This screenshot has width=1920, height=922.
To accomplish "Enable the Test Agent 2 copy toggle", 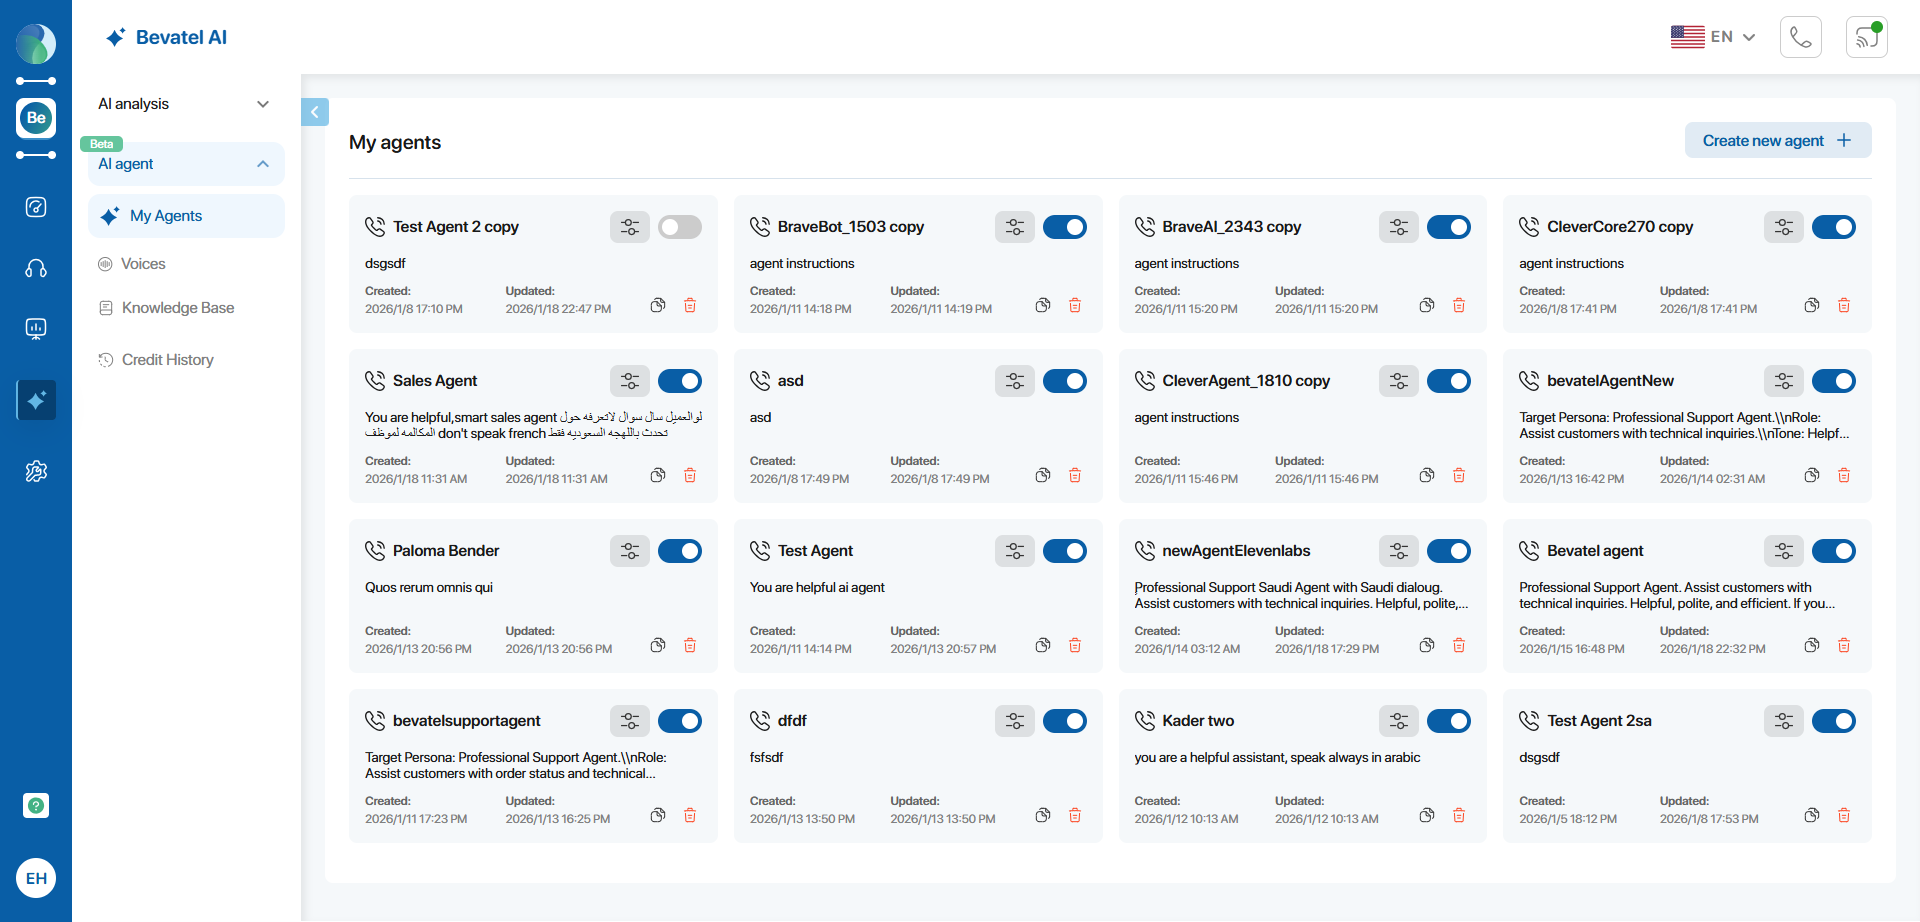I will click(680, 227).
